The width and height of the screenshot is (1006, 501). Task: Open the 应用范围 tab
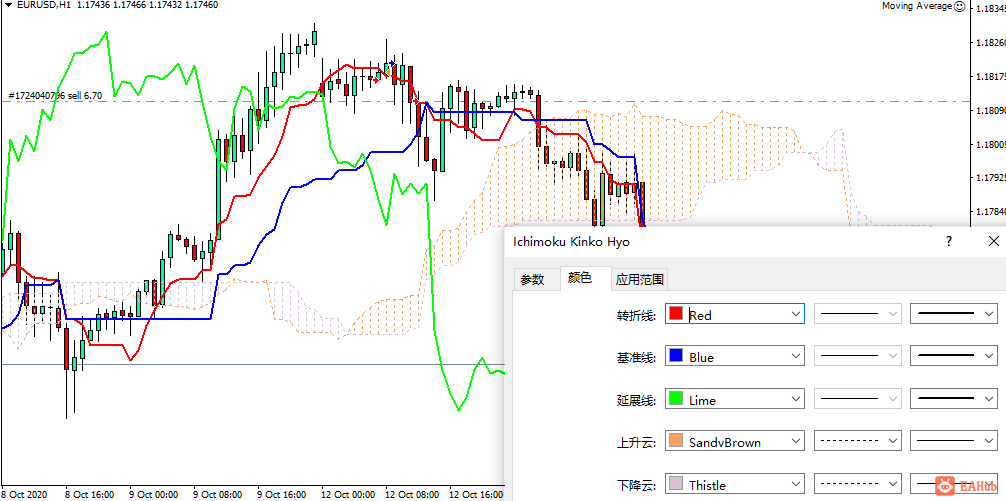(640, 280)
